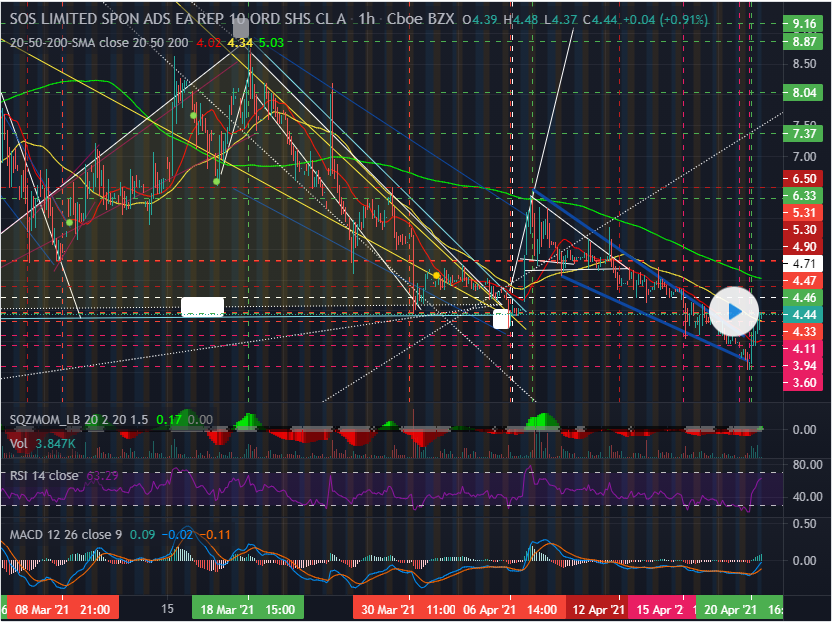Viewport: 832px width, 622px height.
Task: Select the 12 Apr '21 date marker
Action: click(597, 608)
